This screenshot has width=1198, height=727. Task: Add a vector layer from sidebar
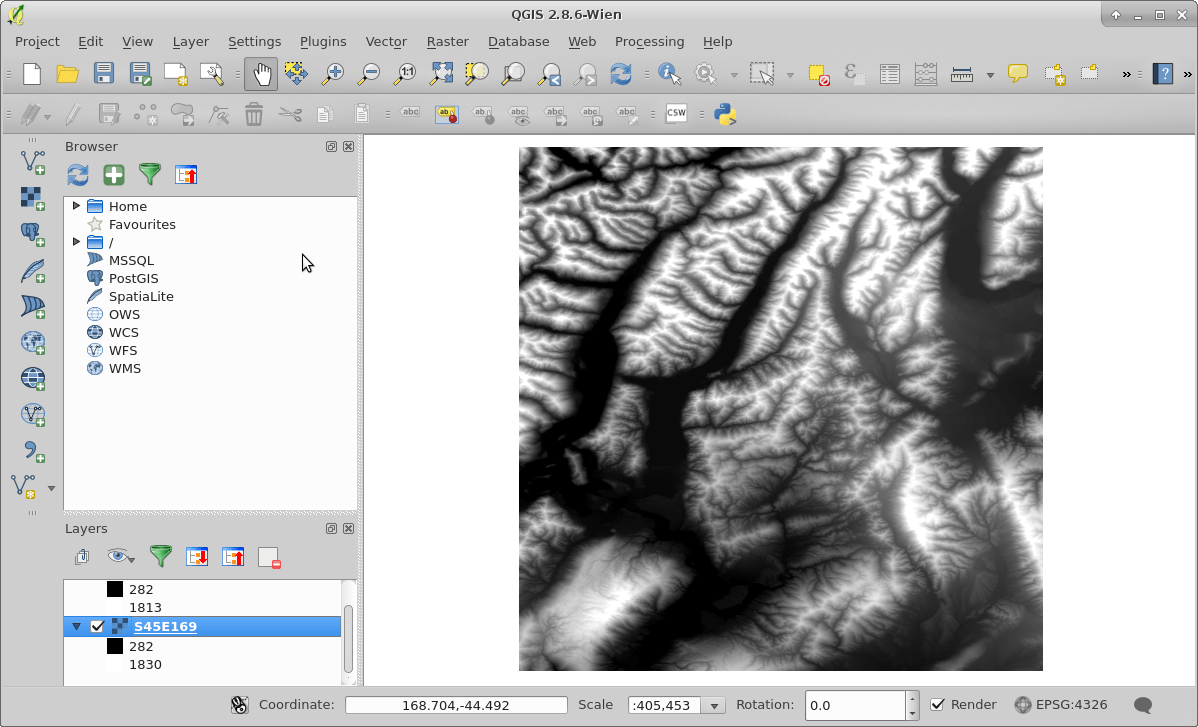32,161
